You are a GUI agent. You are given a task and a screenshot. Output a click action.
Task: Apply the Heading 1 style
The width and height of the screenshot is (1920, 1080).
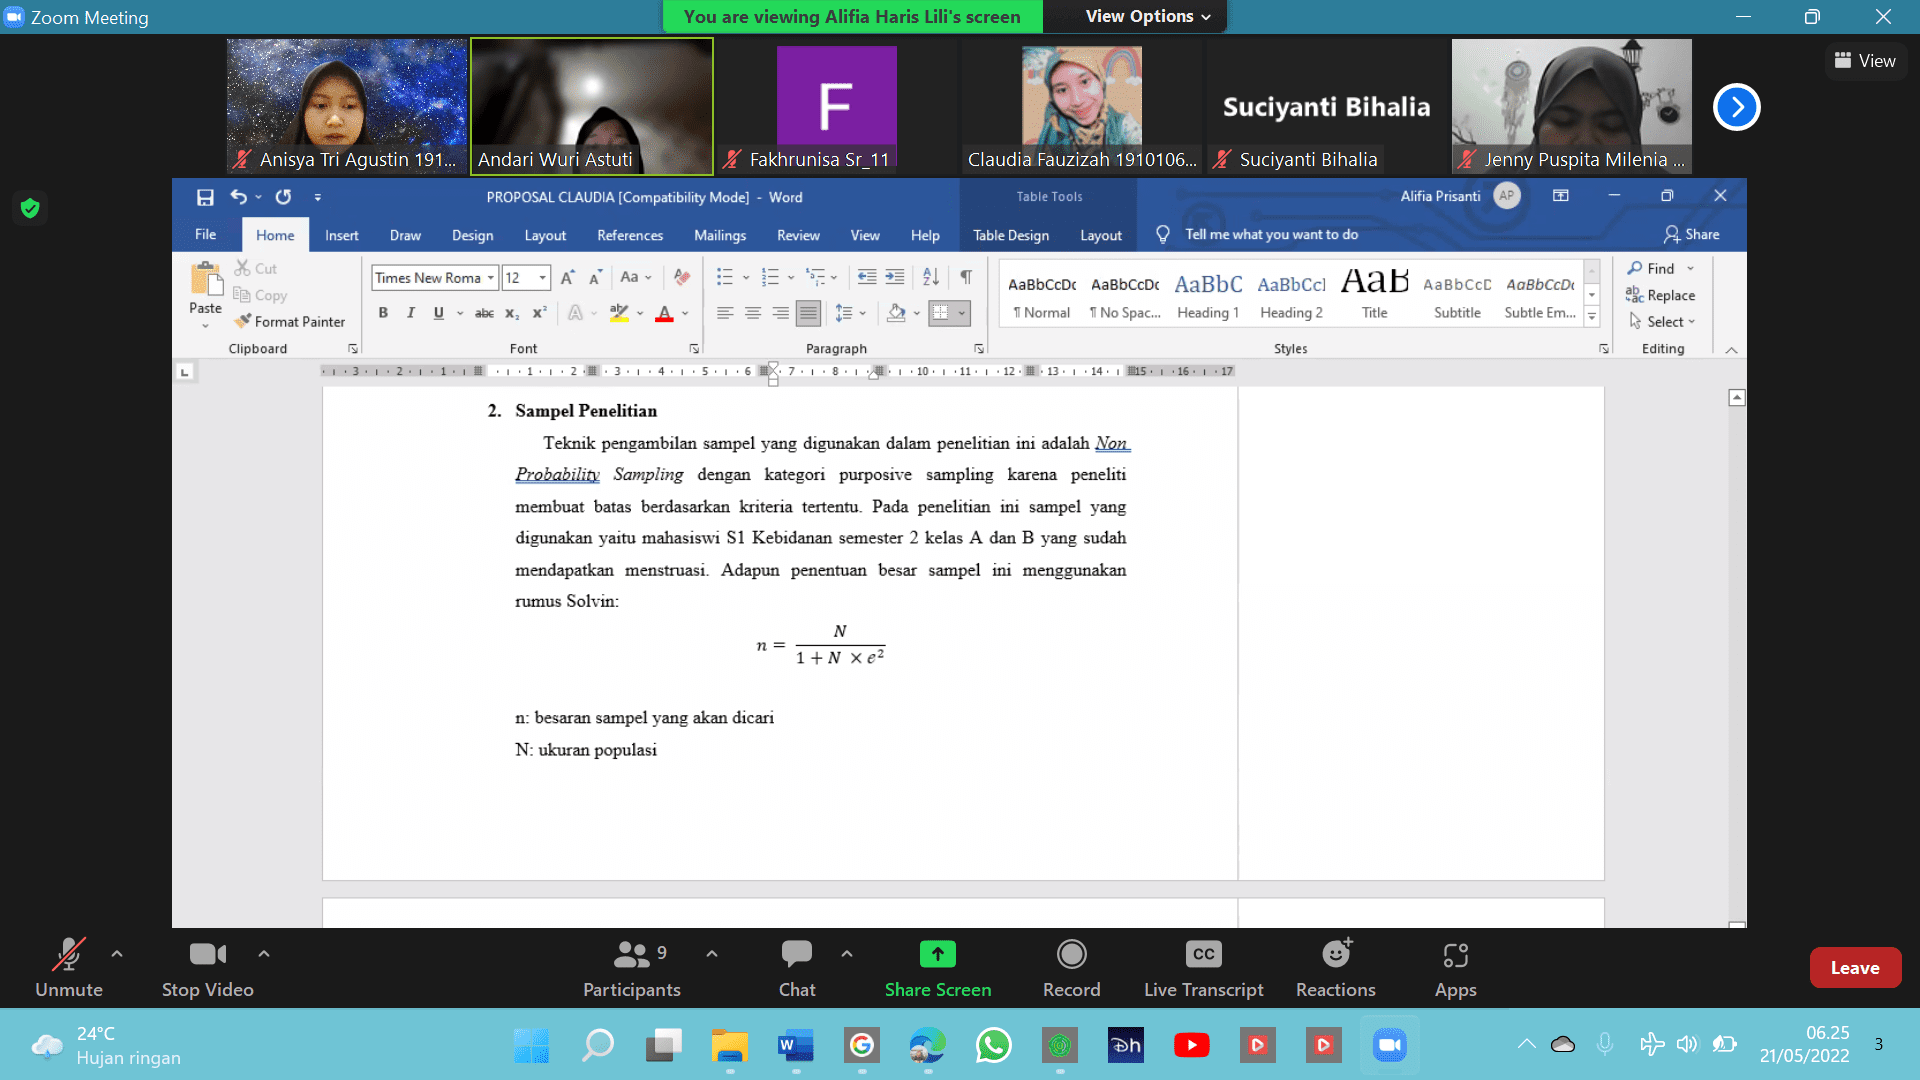pos(1208,296)
